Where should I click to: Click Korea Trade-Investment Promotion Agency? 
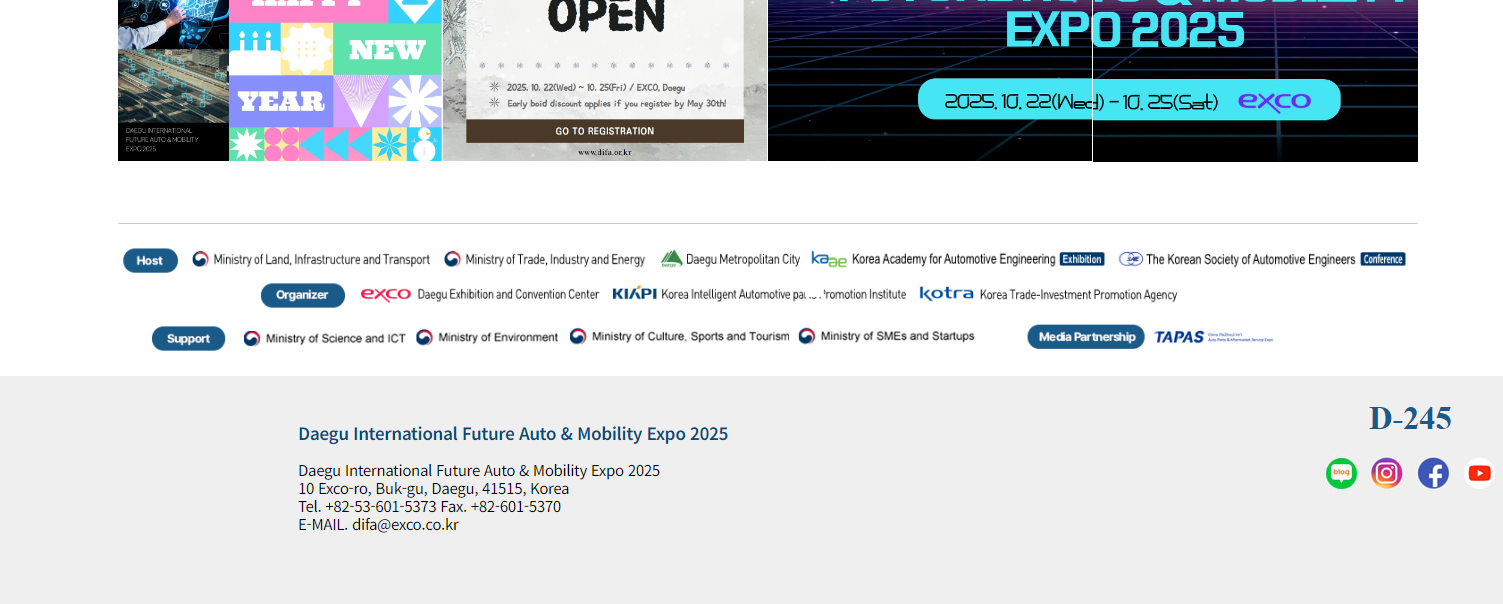coord(1079,295)
